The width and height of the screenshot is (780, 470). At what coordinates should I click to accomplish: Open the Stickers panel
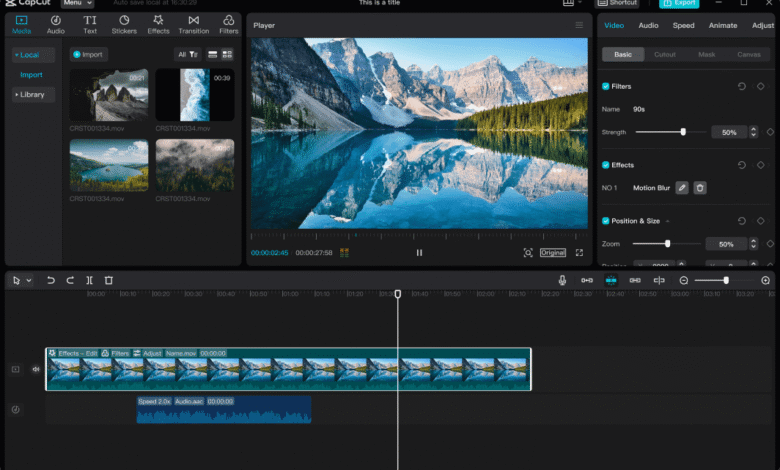tap(124, 24)
